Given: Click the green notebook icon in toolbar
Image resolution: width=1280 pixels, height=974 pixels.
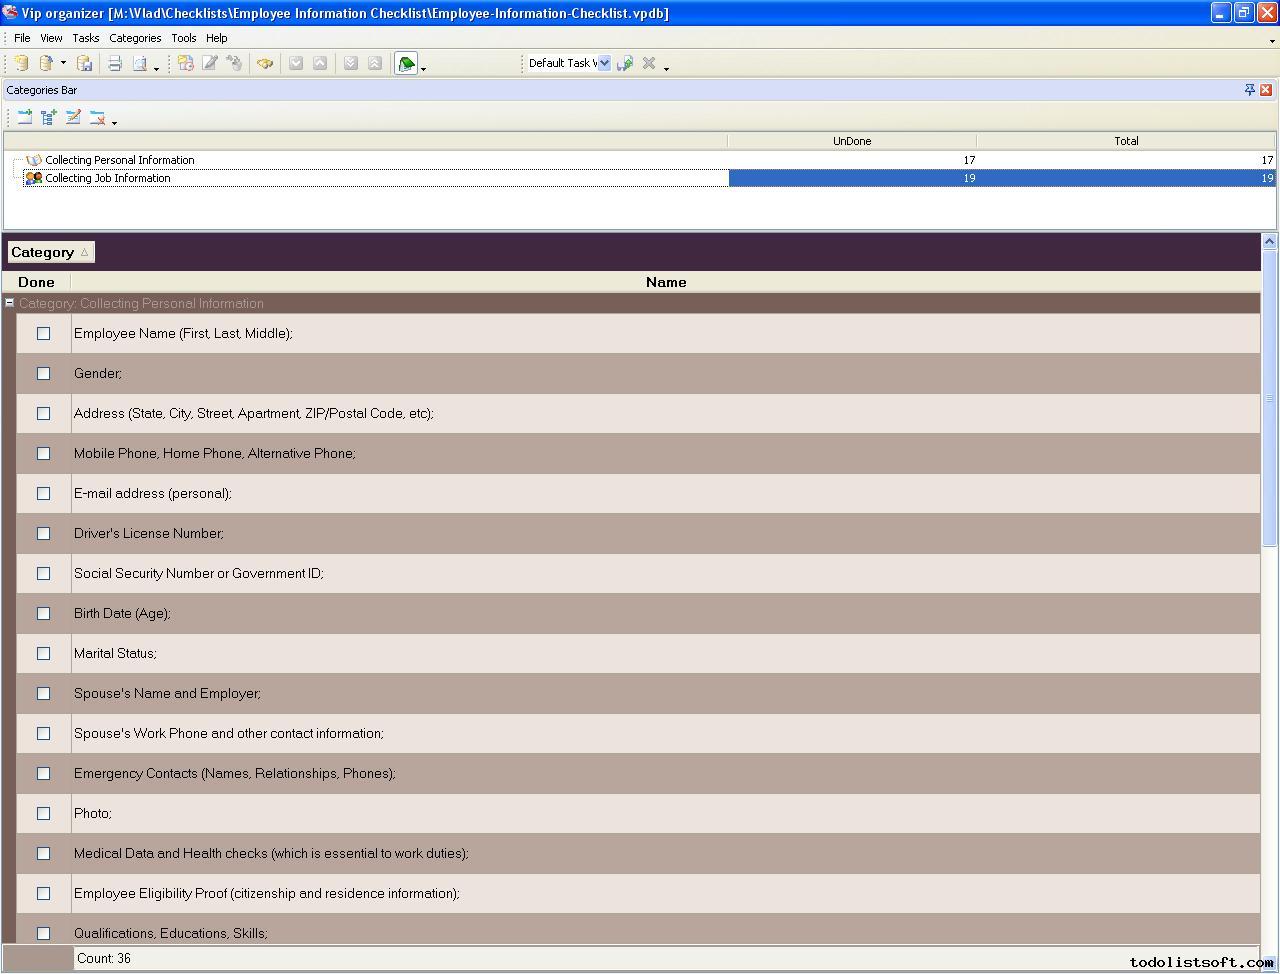Looking at the screenshot, I should pos(406,63).
